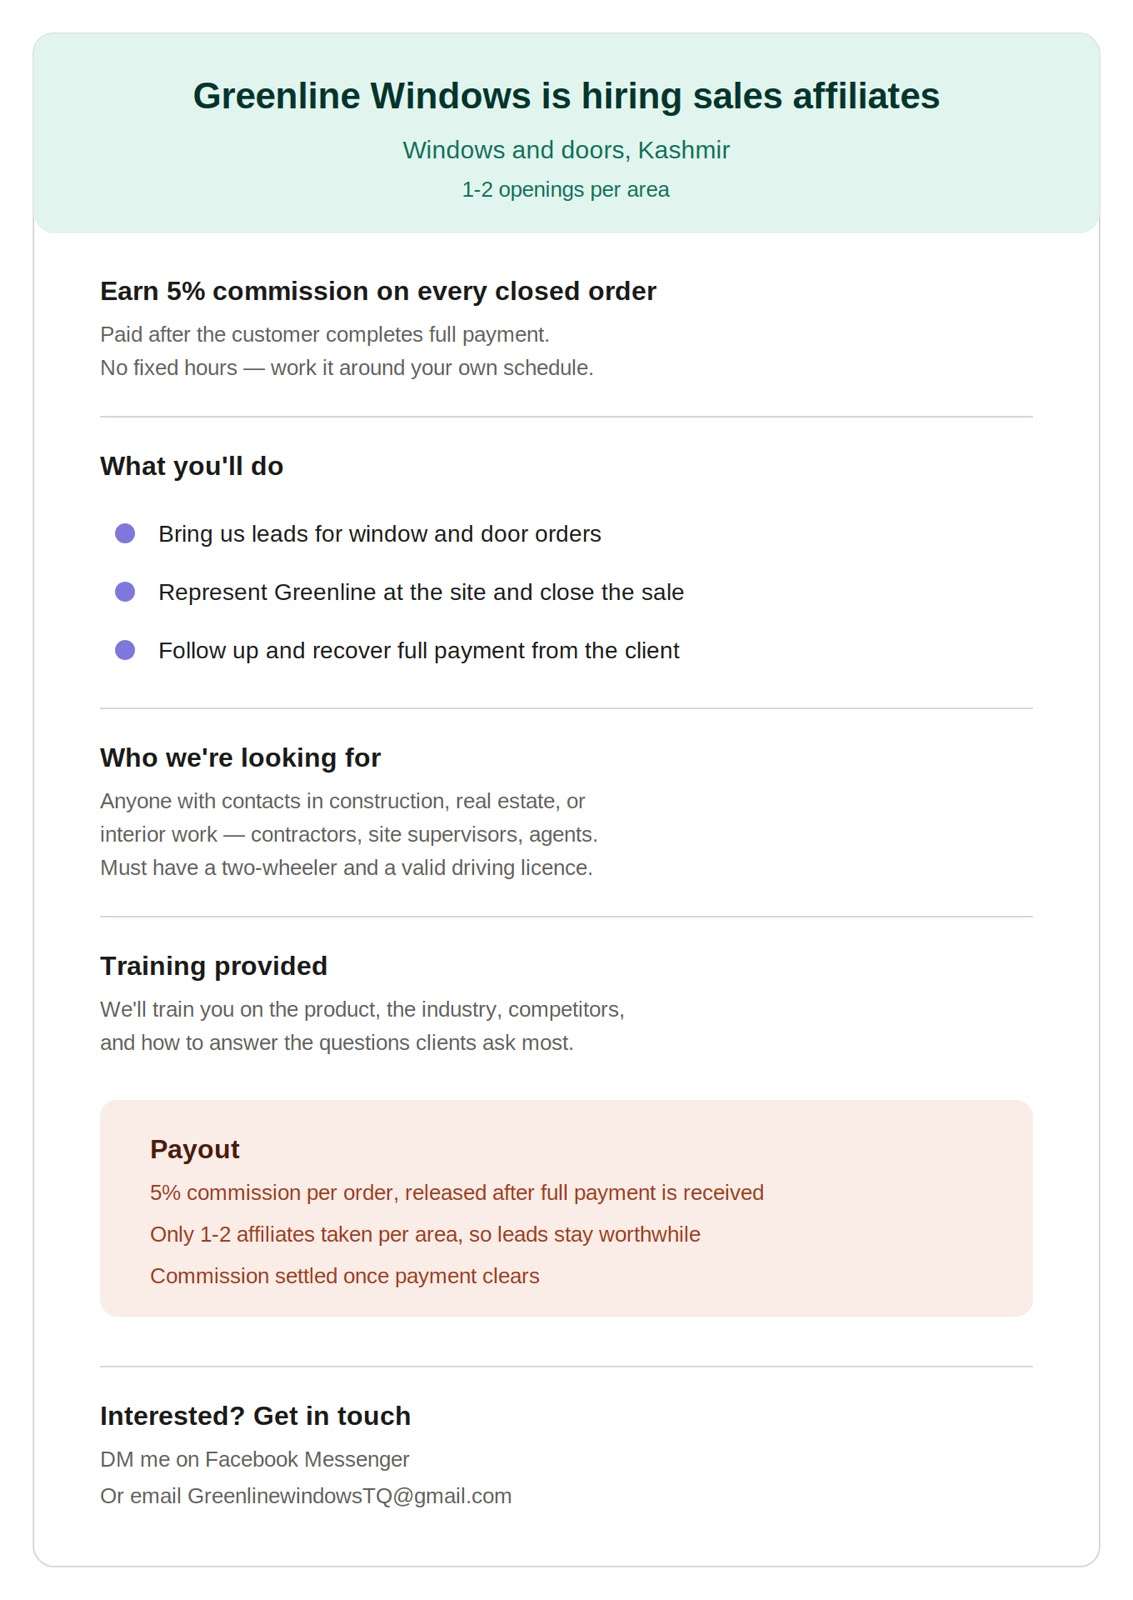This screenshot has height=1600, width=1133.
Task: Click the 'Only 1-2 affiliates taken per area' line
Action: tap(425, 1234)
